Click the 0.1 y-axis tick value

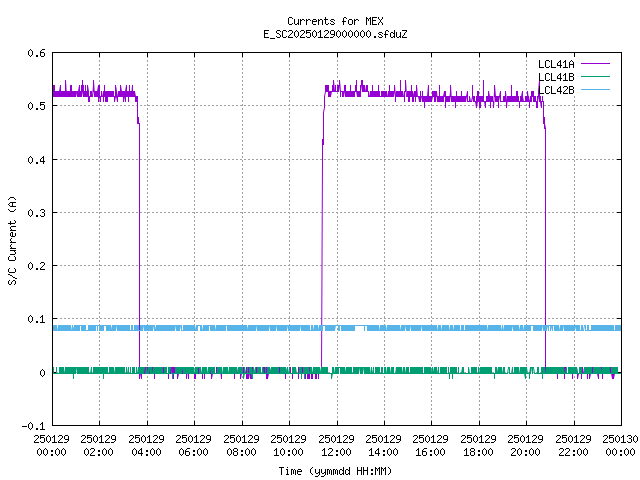[36, 319]
